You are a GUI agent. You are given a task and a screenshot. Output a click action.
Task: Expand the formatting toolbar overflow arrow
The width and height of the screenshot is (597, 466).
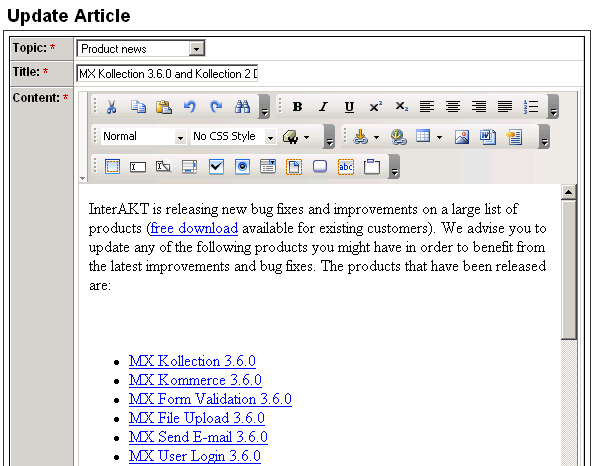click(554, 107)
